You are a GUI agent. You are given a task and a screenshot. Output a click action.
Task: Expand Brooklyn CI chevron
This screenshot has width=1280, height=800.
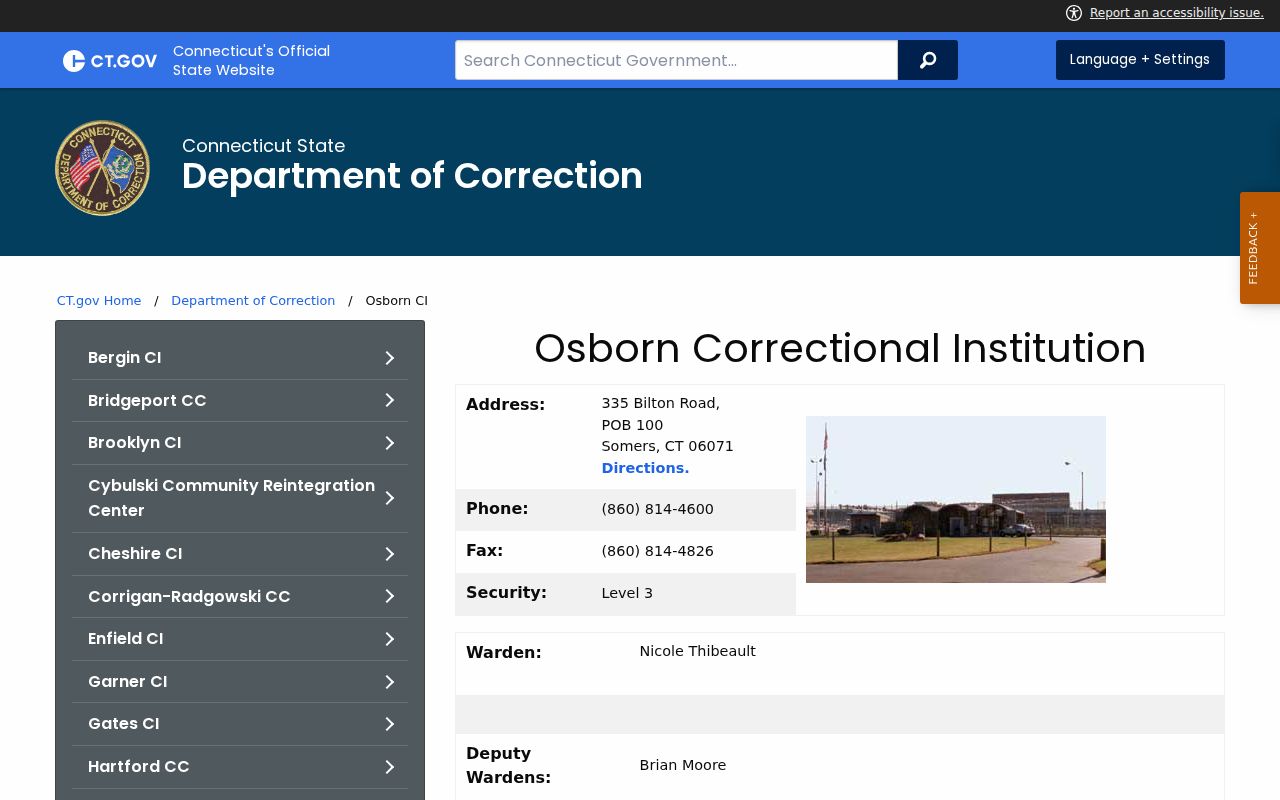(390, 443)
